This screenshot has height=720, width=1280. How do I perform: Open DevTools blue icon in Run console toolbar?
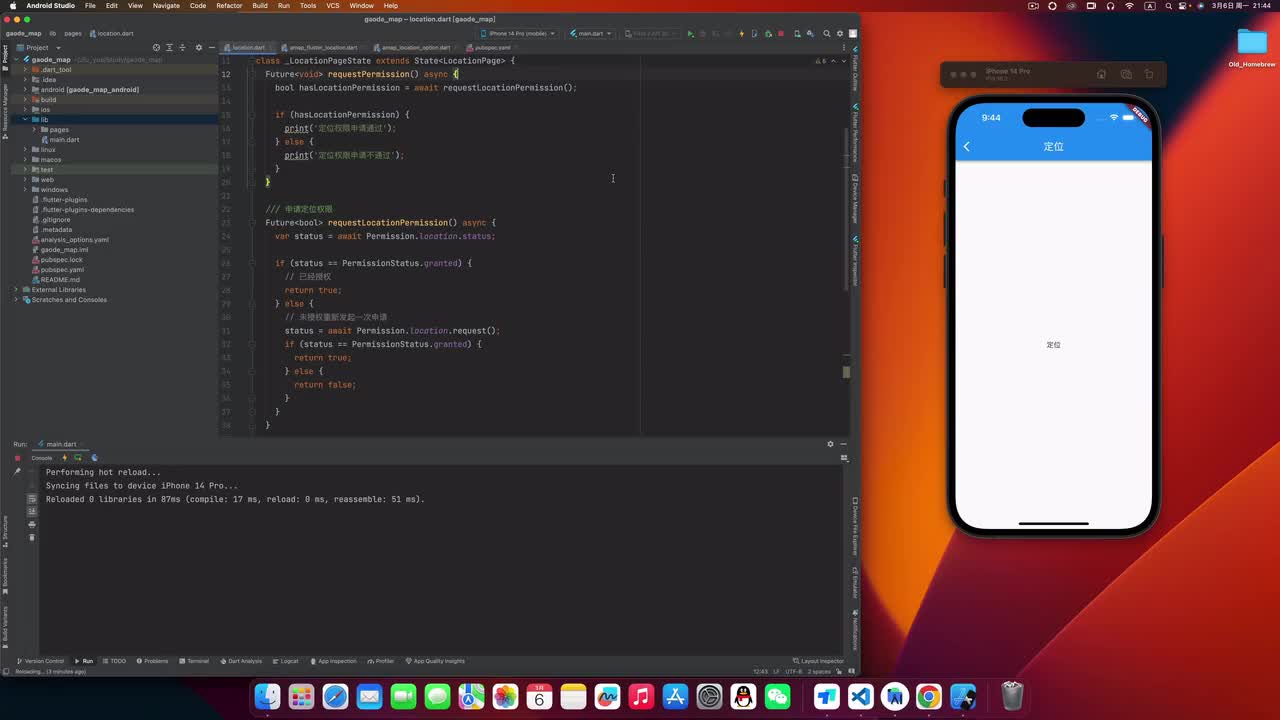point(94,458)
